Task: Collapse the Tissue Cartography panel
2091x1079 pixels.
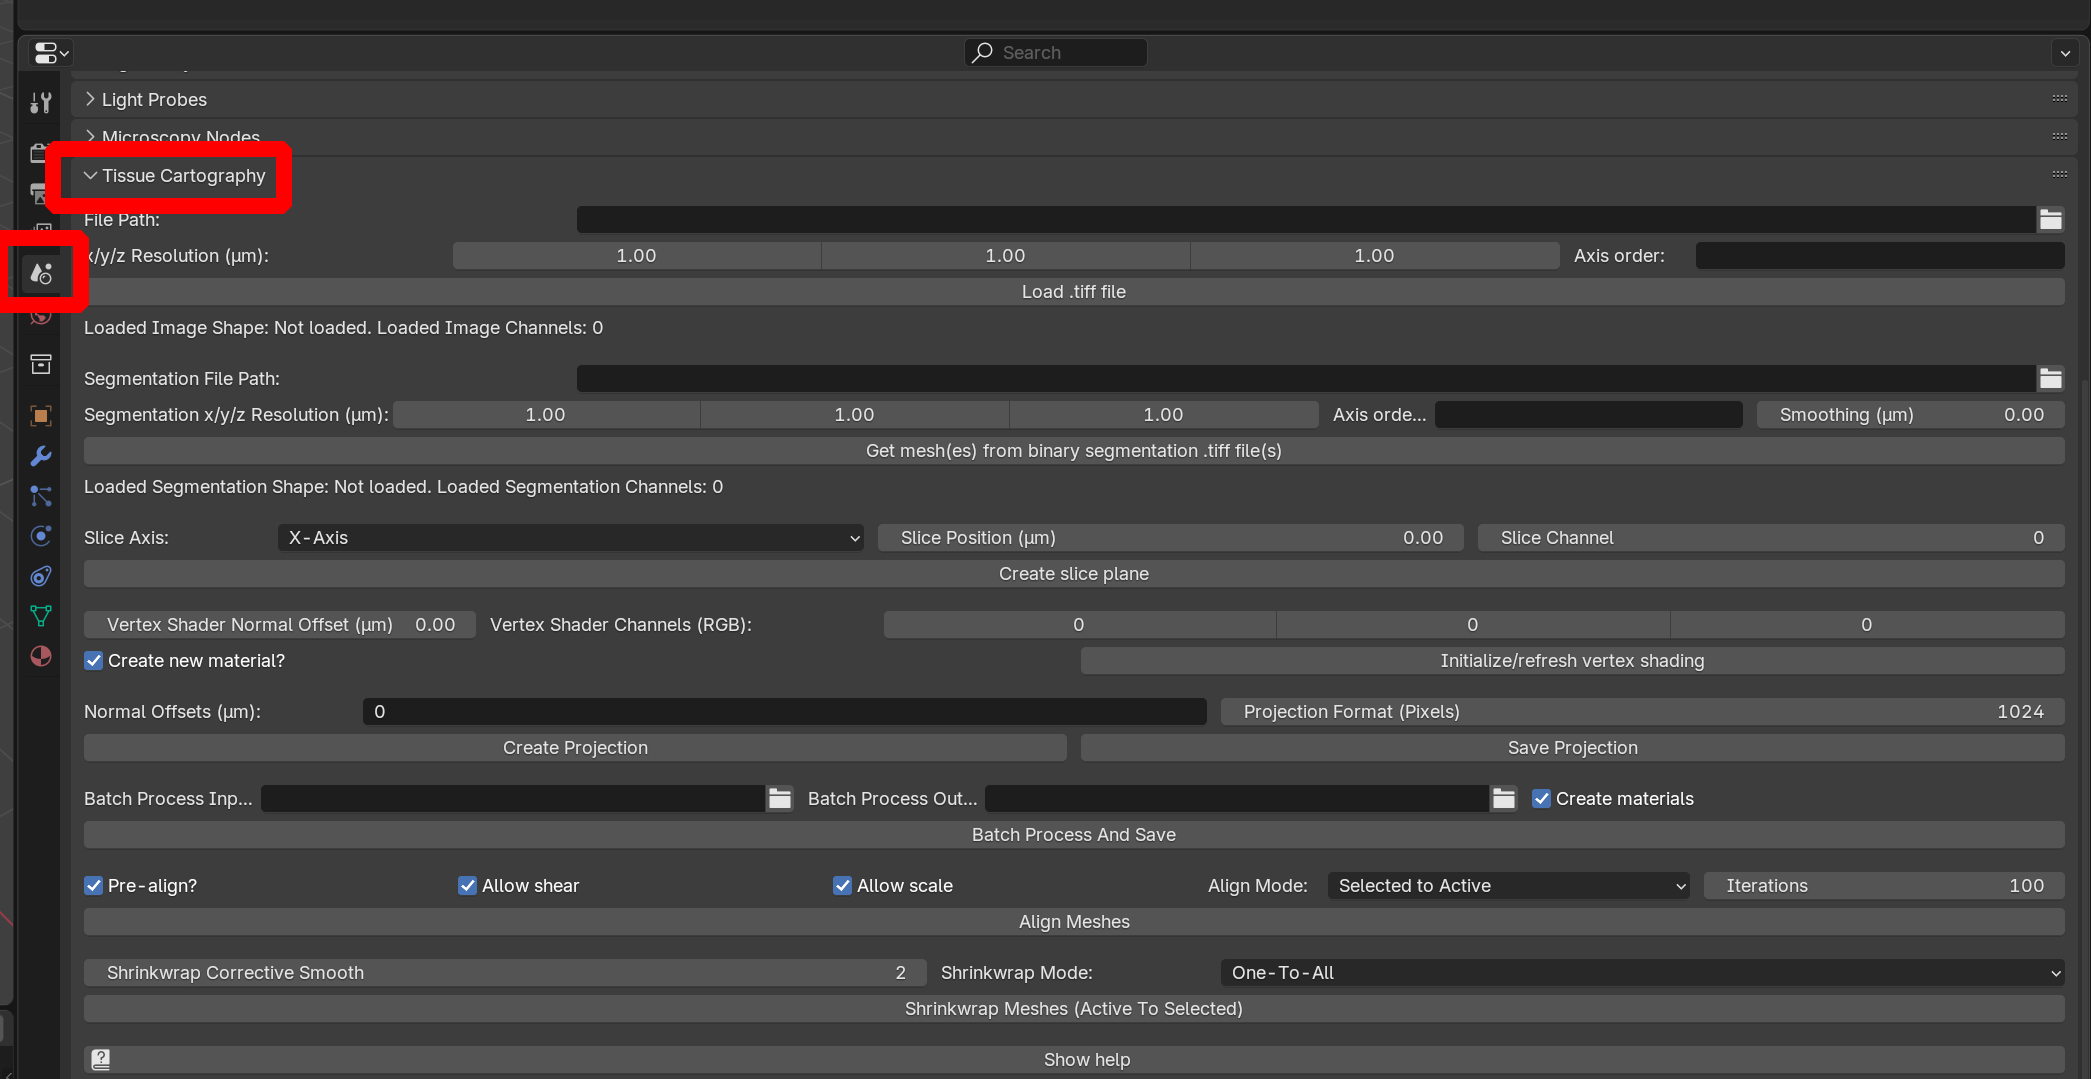Action: point(90,175)
